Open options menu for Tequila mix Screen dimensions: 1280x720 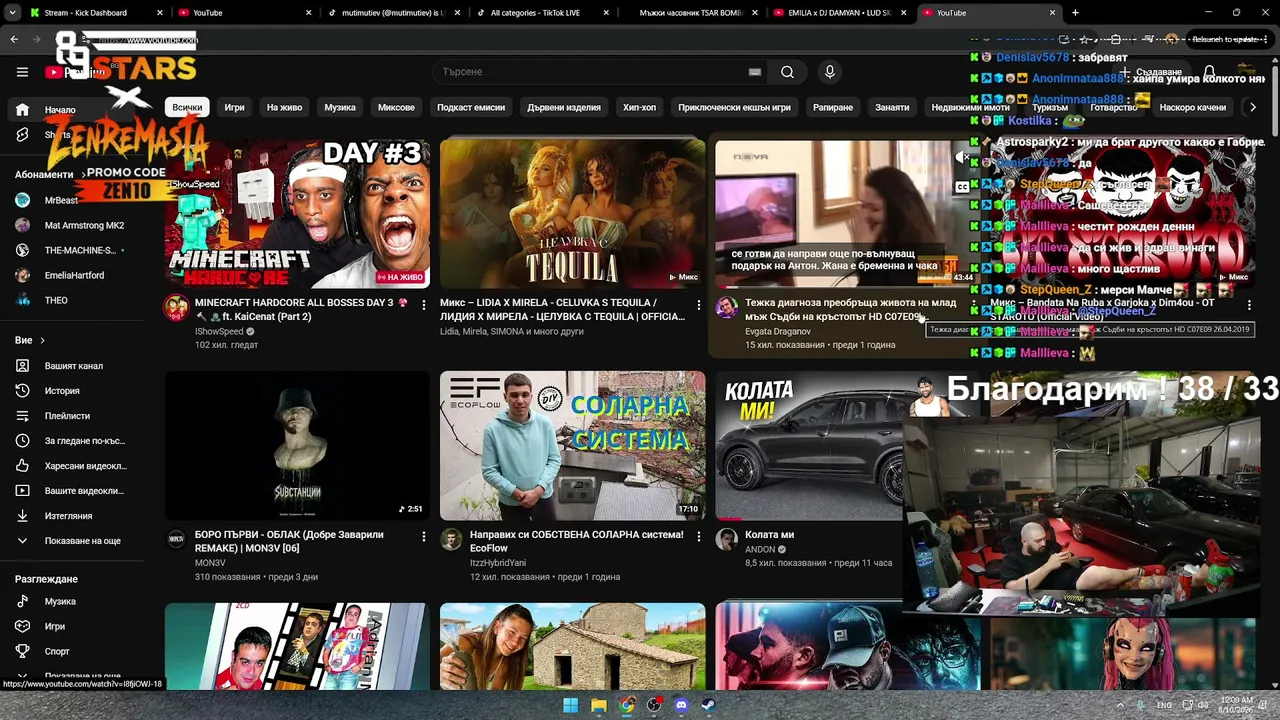tap(698, 305)
